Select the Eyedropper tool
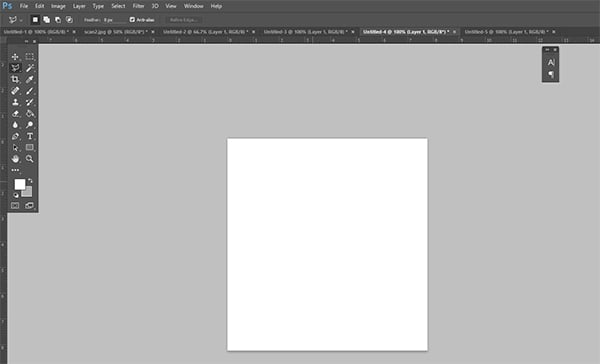Image resolution: width=600 pixels, height=364 pixels. coord(29,79)
